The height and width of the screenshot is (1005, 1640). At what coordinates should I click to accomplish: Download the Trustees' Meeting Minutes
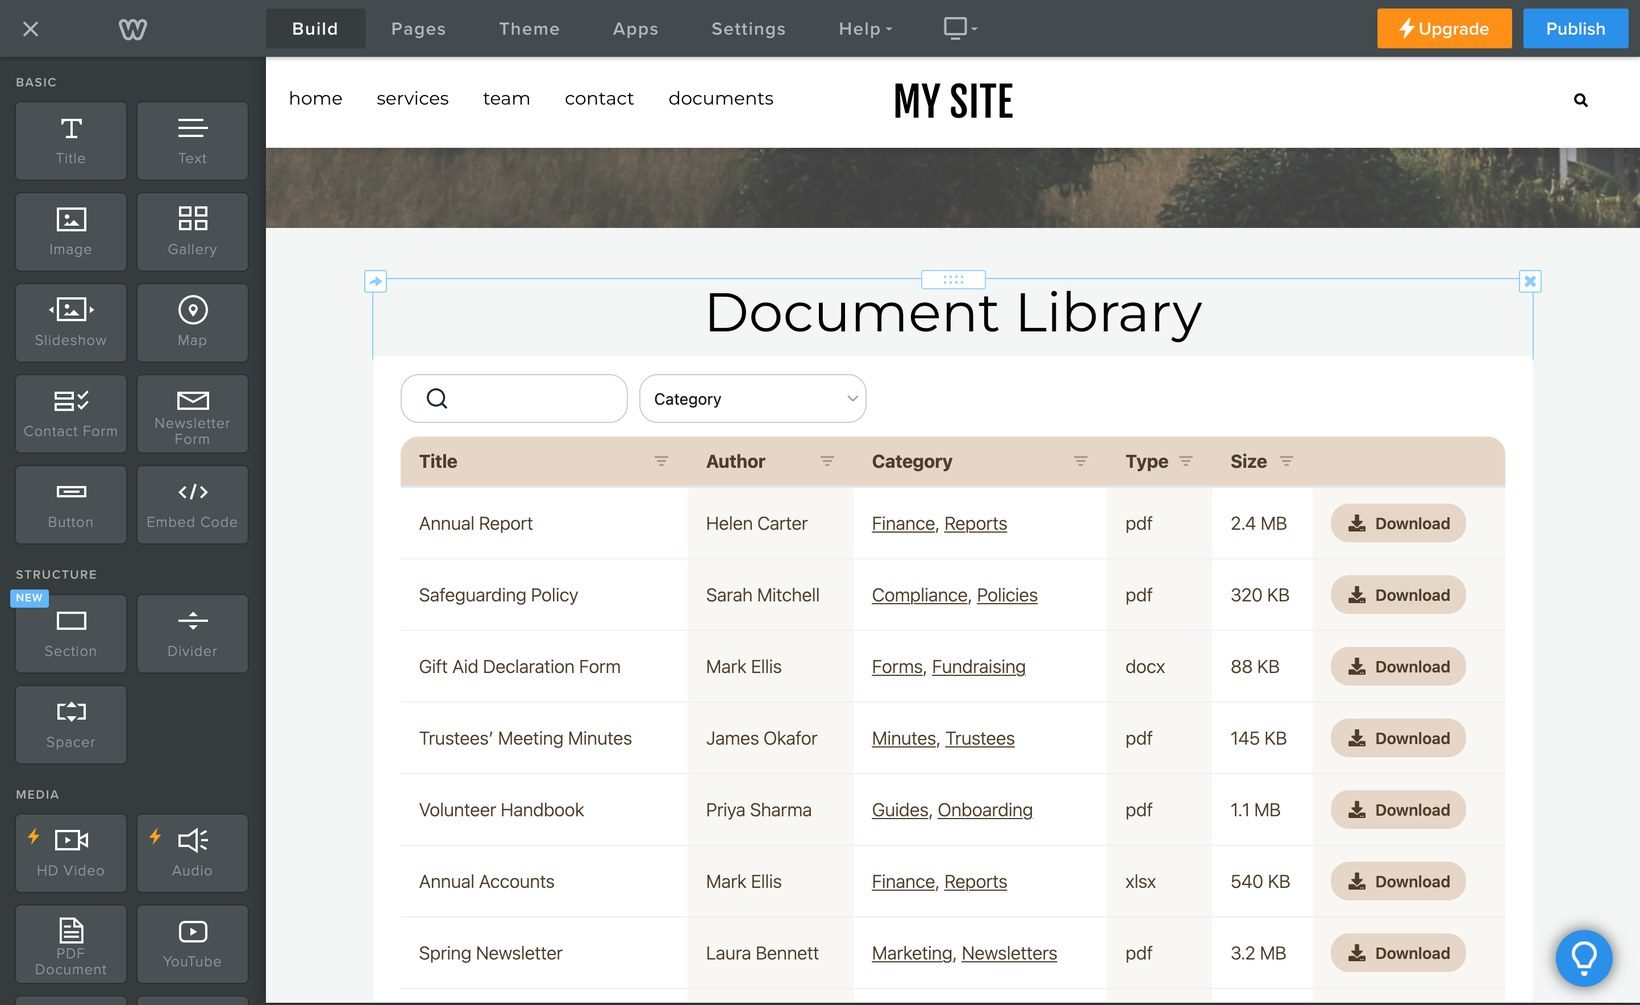1398,738
